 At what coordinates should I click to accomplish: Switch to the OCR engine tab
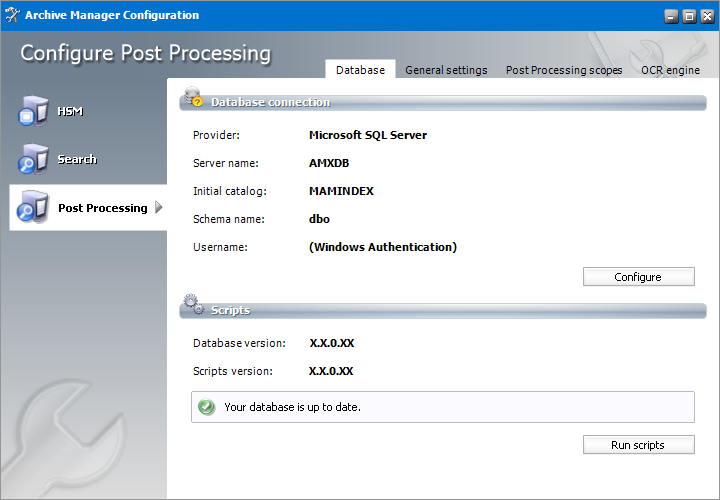tap(670, 70)
